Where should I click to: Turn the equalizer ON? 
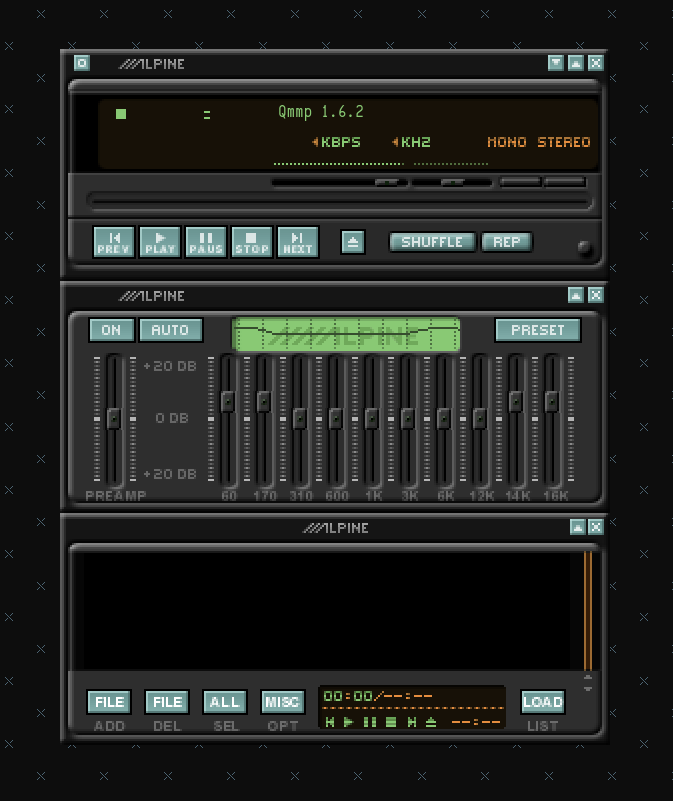coord(111,330)
